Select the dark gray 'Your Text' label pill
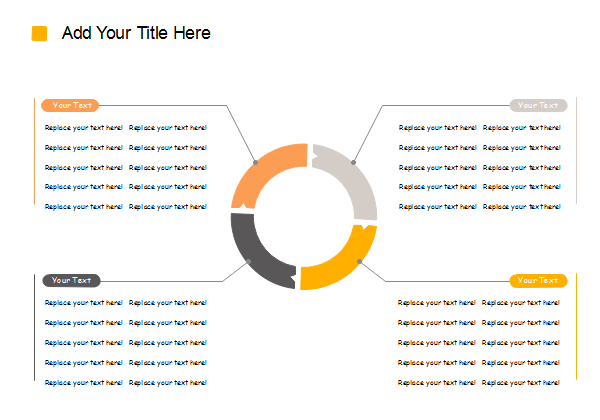Viewport: 600px width, 420px height. click(71, 281)
